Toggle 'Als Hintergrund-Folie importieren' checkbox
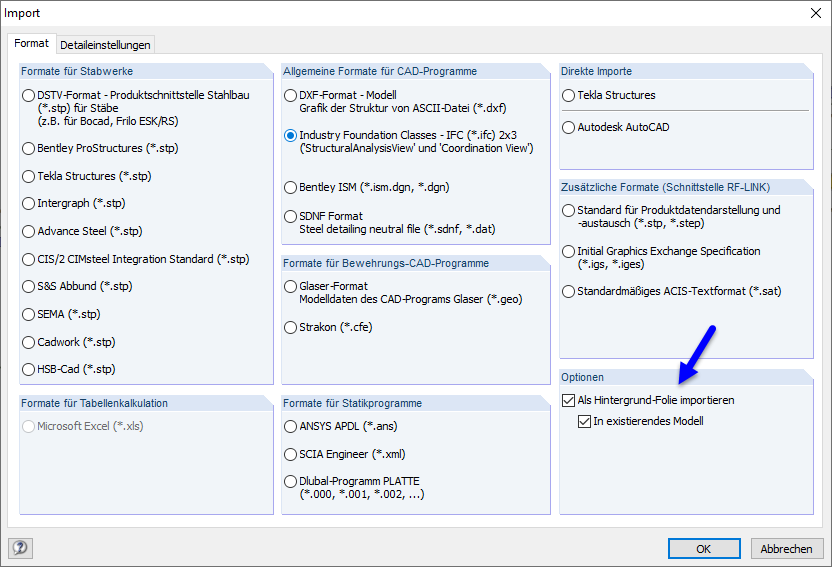The image size is (832, 567). pos(569,400)
